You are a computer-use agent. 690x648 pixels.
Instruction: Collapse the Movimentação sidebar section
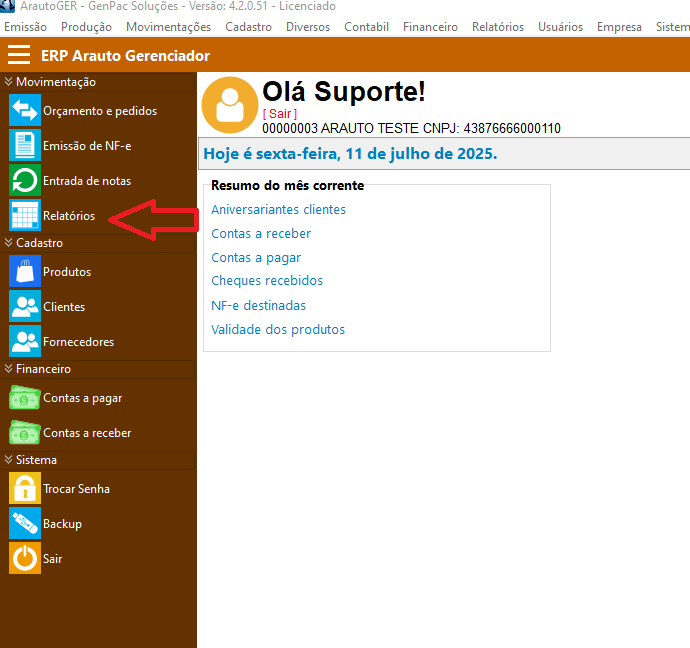9,82
